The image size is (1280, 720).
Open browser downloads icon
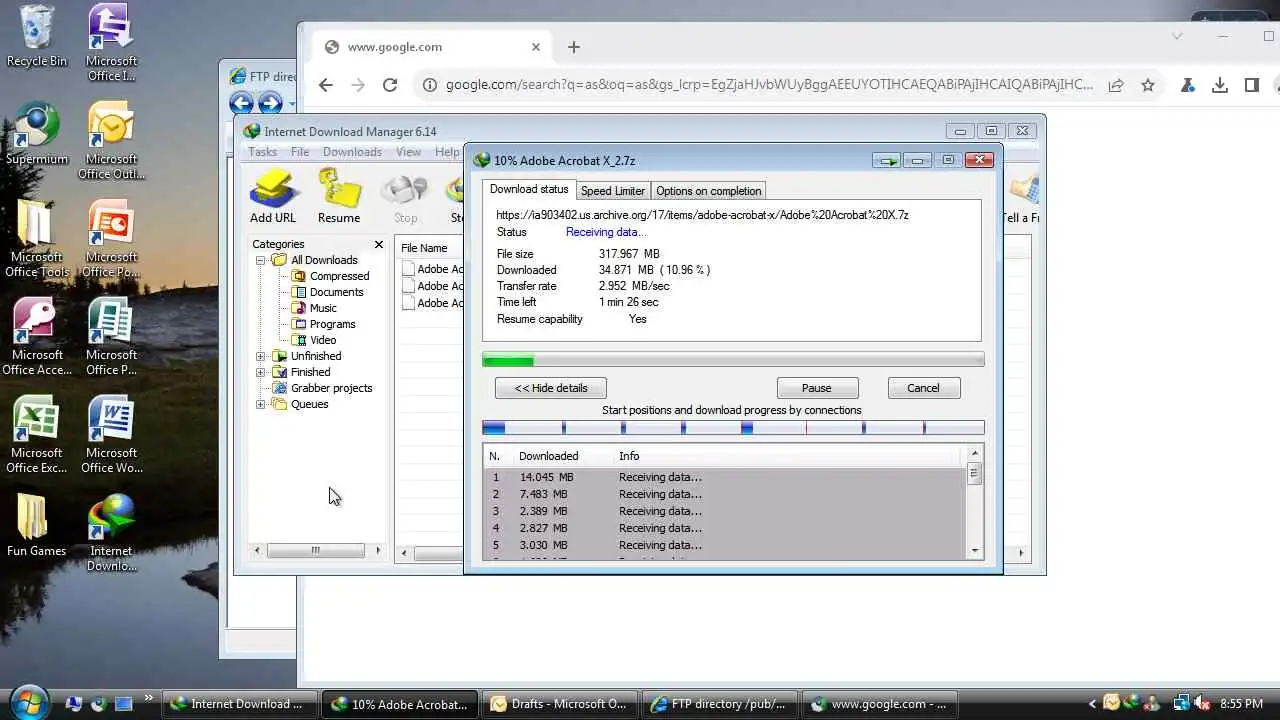[1220, 85]
